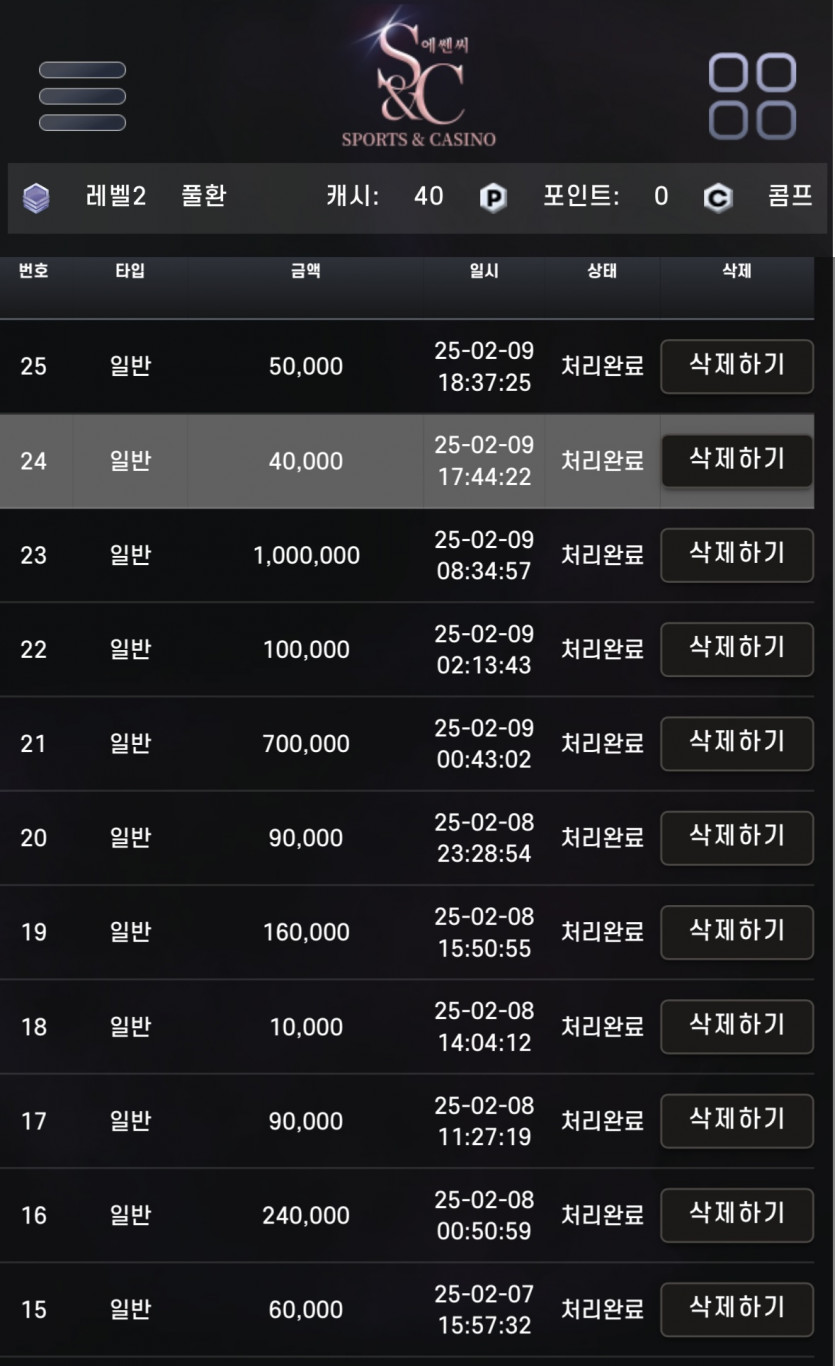Delete entry 15 dated 25-02-07

(x=737, y=1309)
